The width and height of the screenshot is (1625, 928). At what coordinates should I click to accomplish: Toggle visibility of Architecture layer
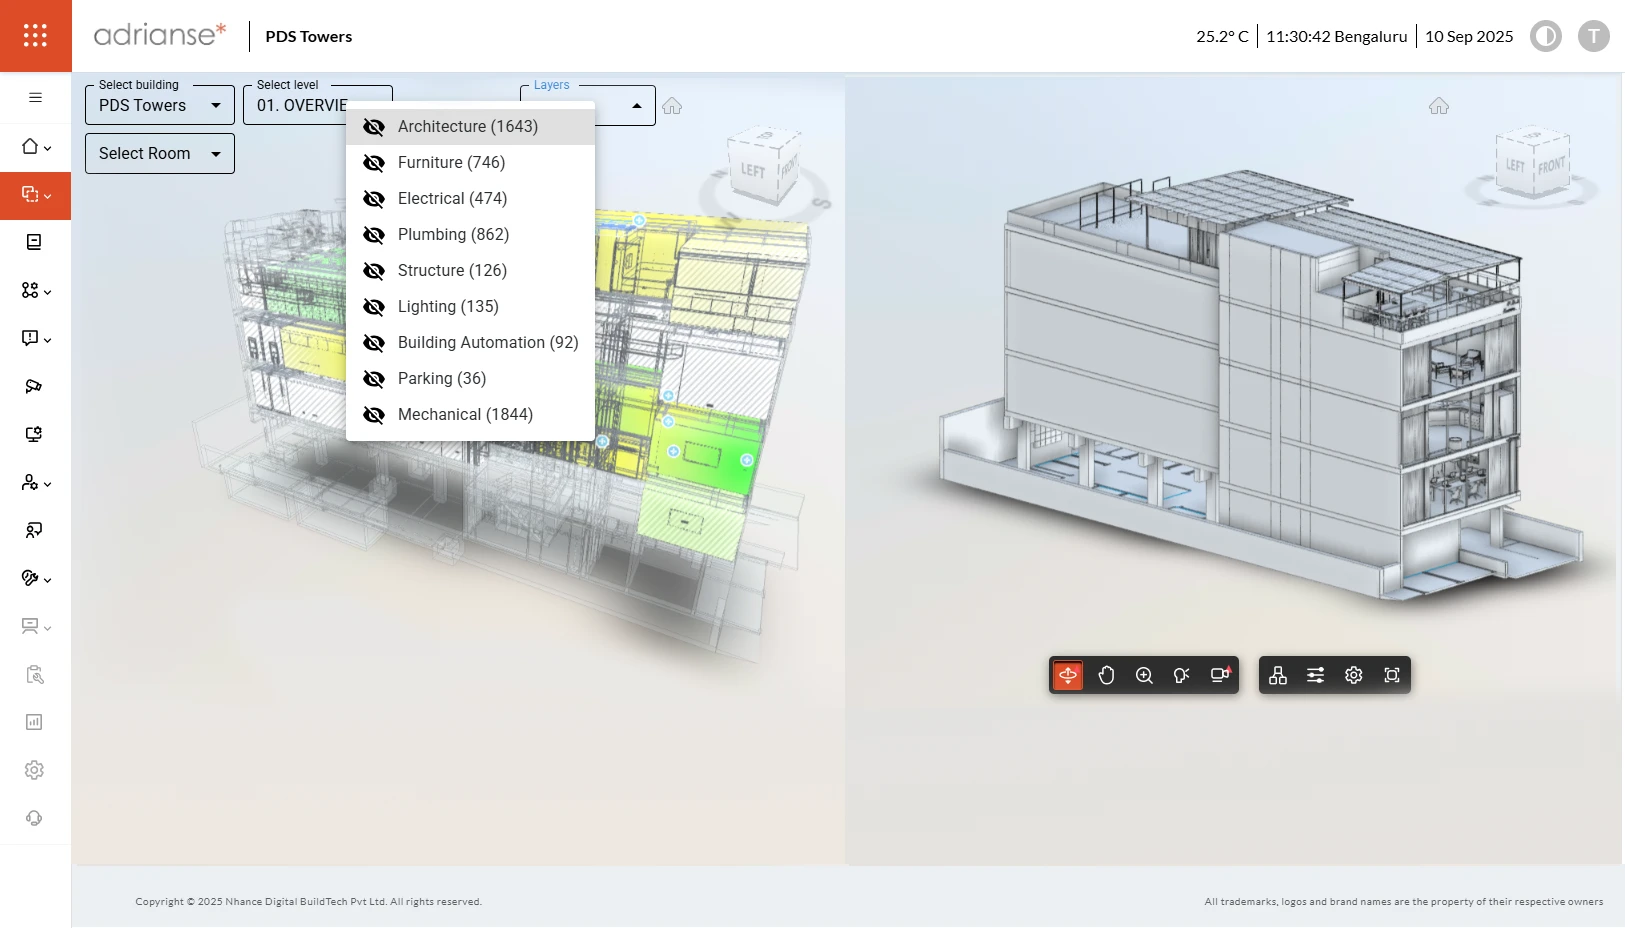tap(374, 127)
